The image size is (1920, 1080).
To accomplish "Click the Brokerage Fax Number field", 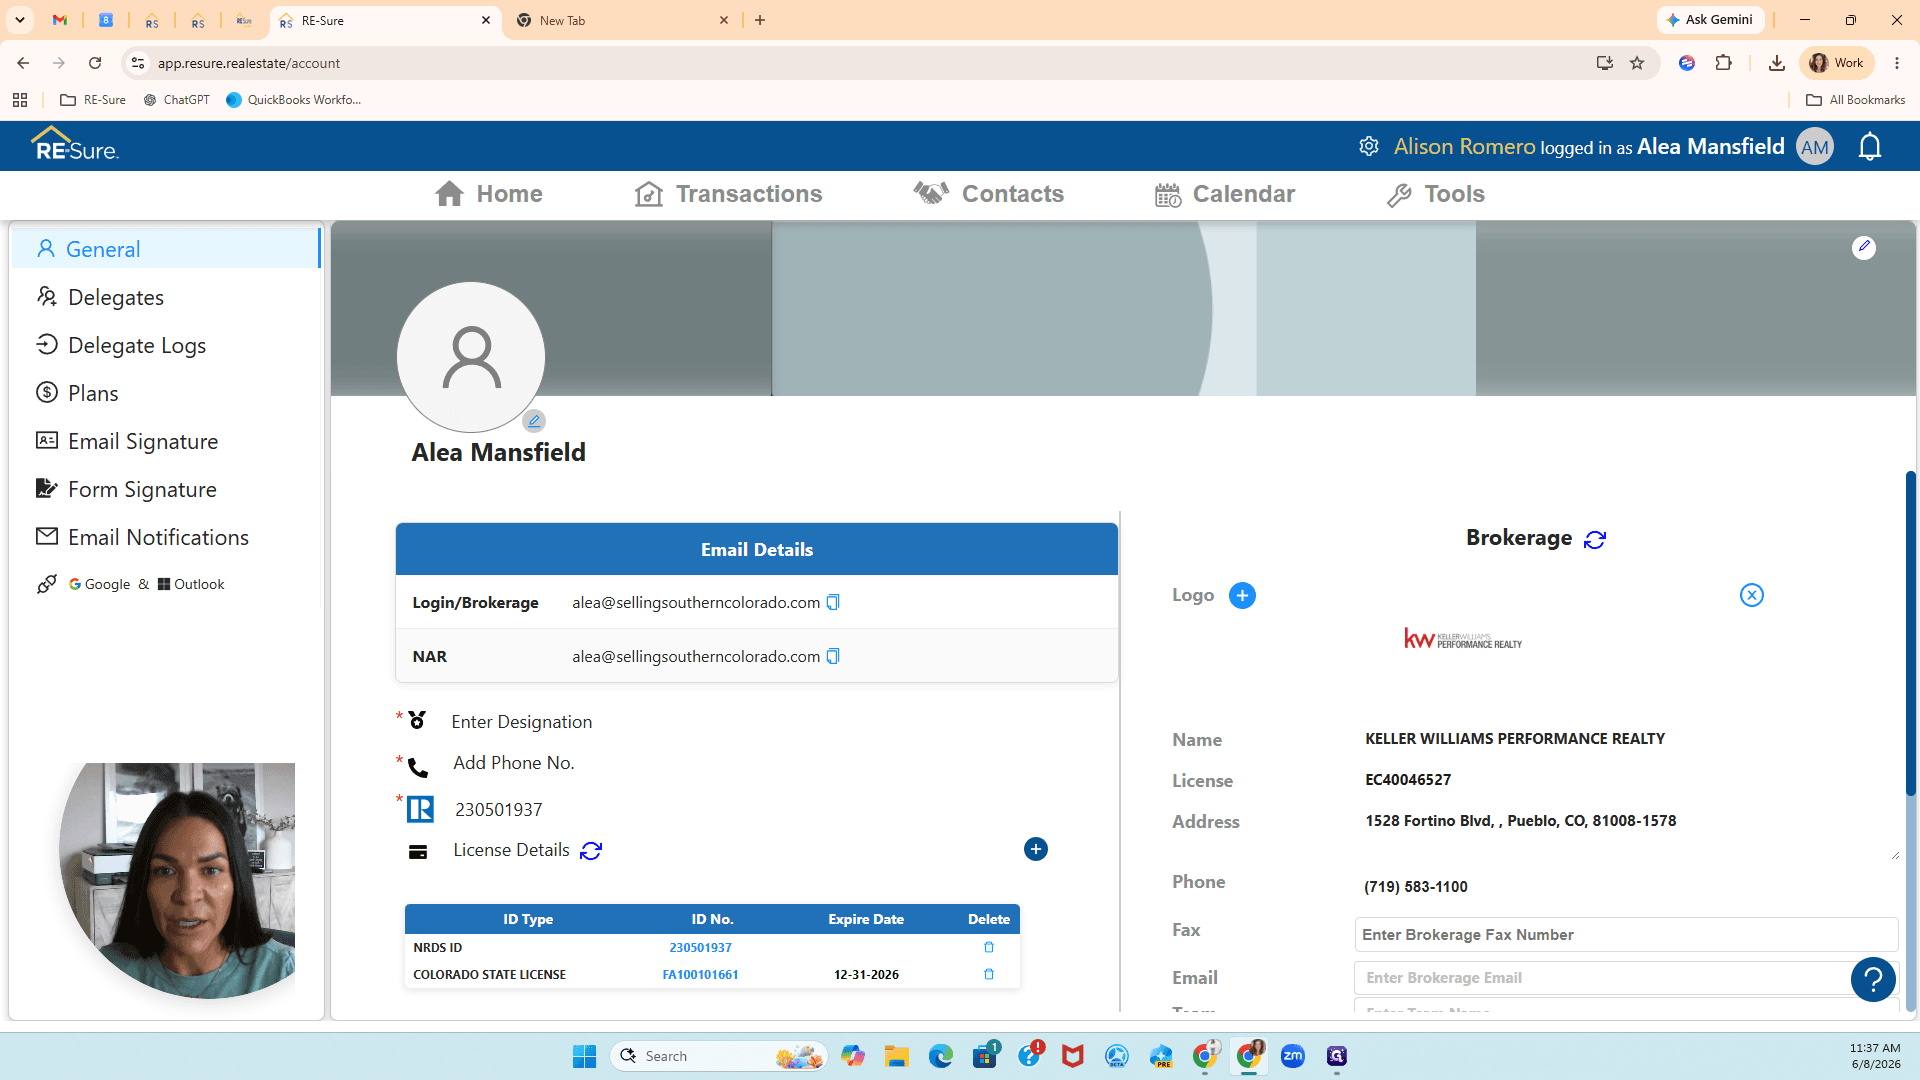I will 1626,935.
